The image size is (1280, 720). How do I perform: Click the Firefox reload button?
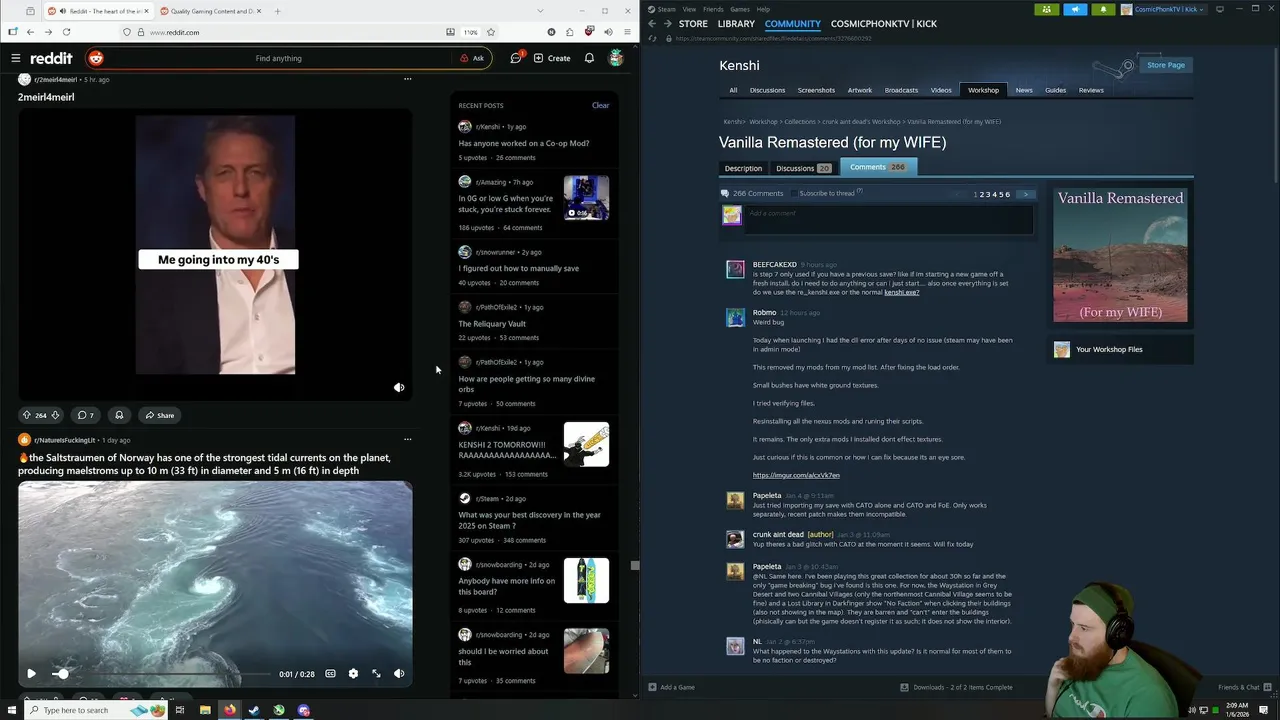point(66,32)
